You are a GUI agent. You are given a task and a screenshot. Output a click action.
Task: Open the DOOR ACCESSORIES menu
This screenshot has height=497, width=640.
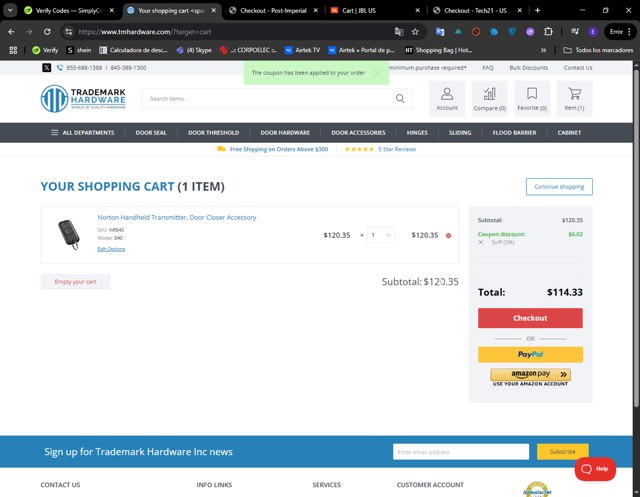(x=358, y=133)
